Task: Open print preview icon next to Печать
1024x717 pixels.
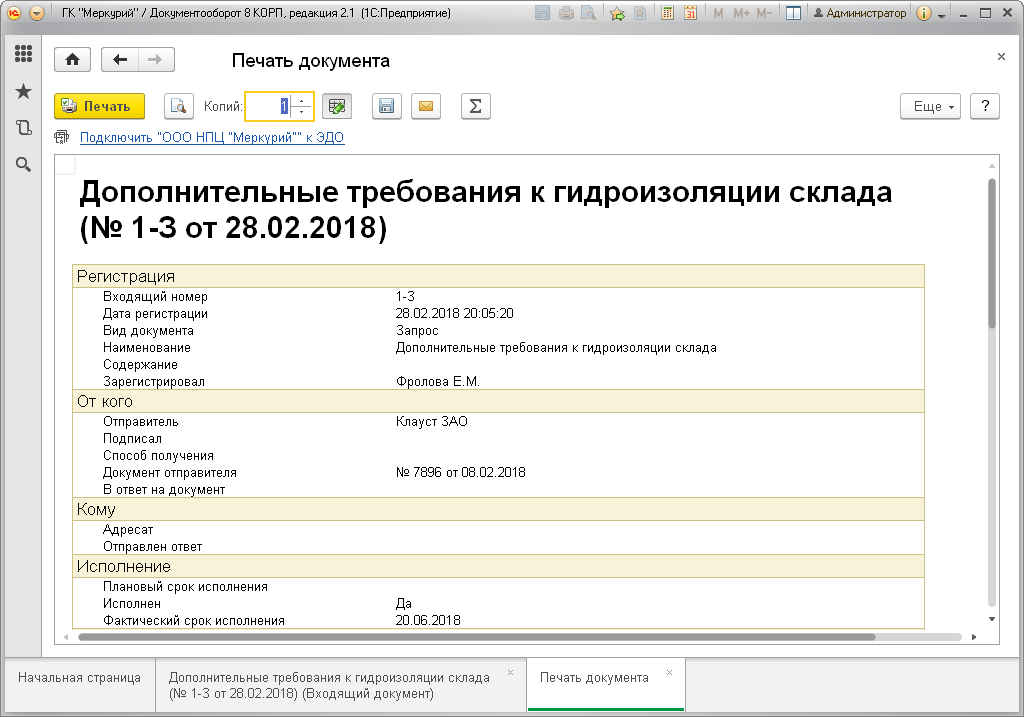Action: click(x=178, y=106)
